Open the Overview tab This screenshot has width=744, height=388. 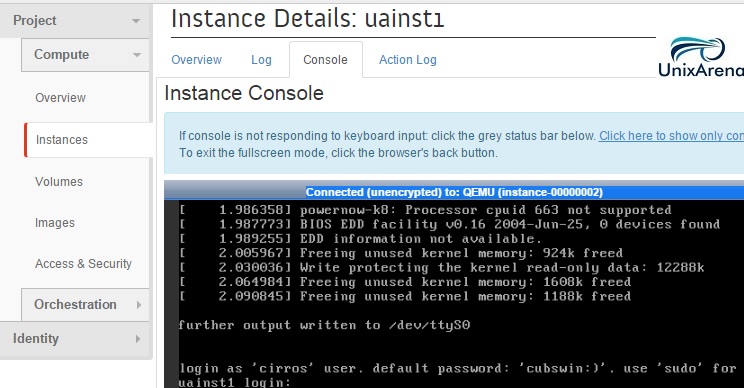[196, 60]
